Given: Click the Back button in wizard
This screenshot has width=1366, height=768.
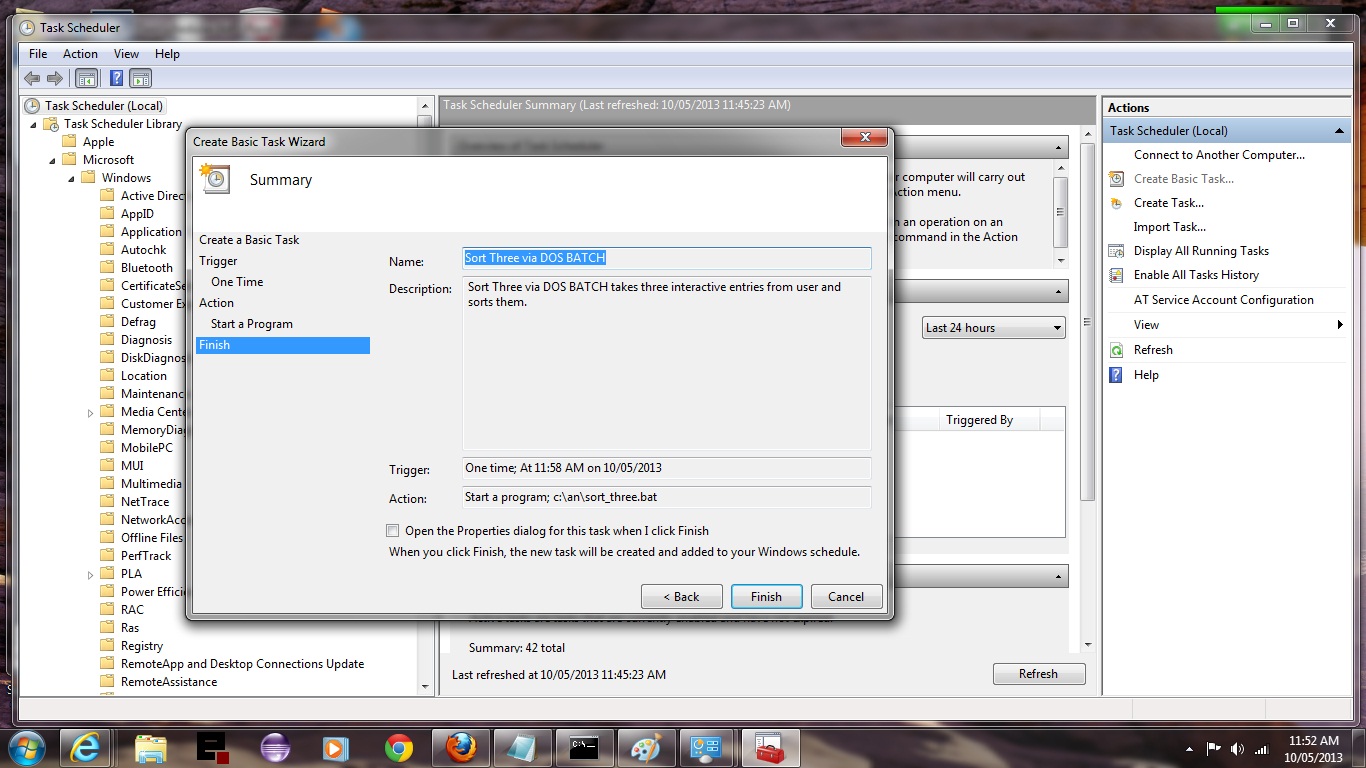Looking at the screenshot, I should [x=681, y=597].
